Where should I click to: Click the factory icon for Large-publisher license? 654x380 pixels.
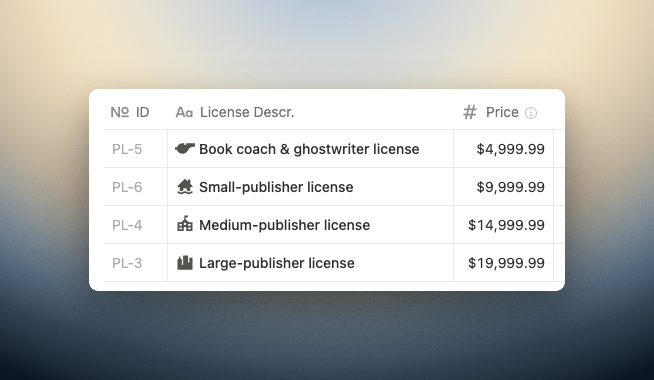185,263
